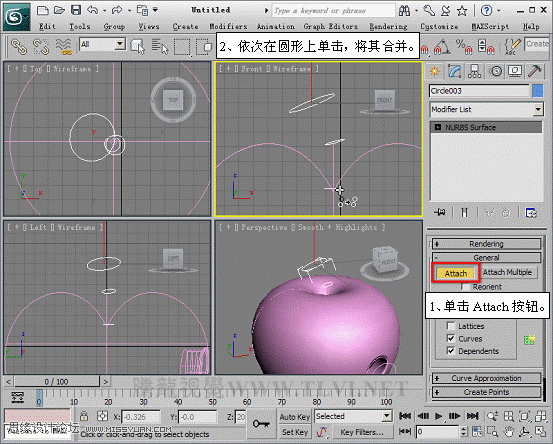Collapse the General rollout
The image size is (553, 444).
click(486, 257)
